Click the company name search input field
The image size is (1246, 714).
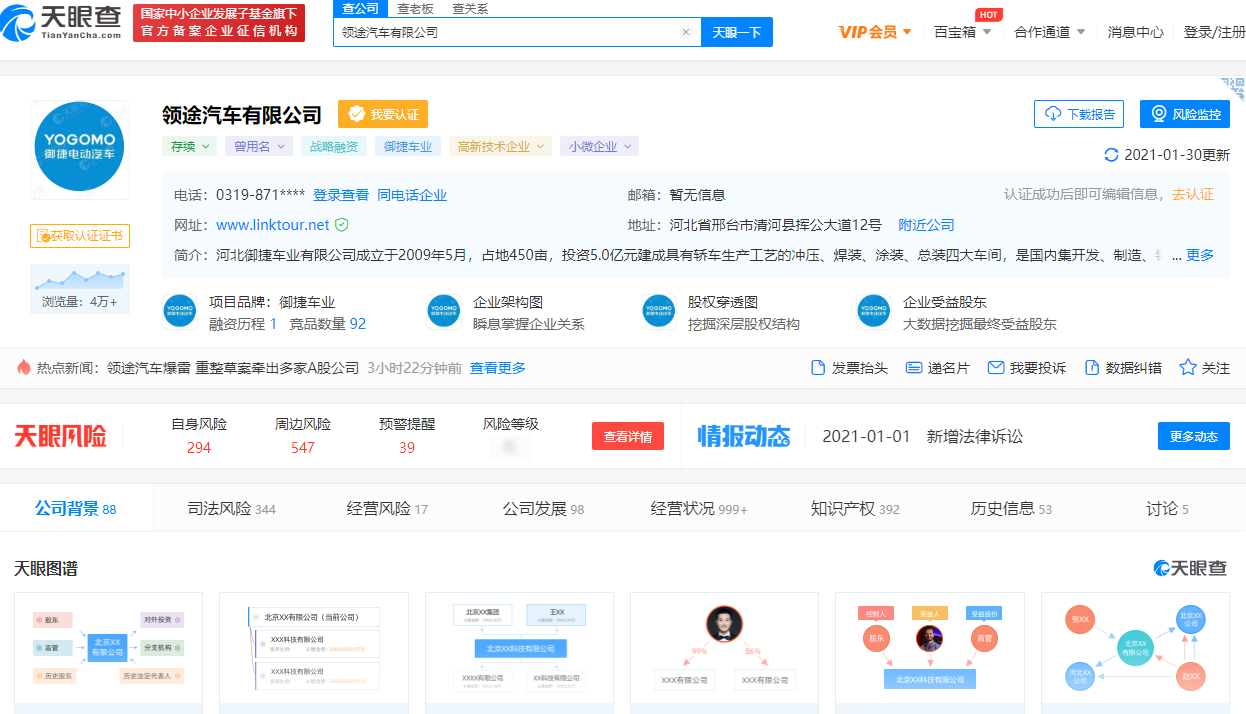(x=506, y=32)
